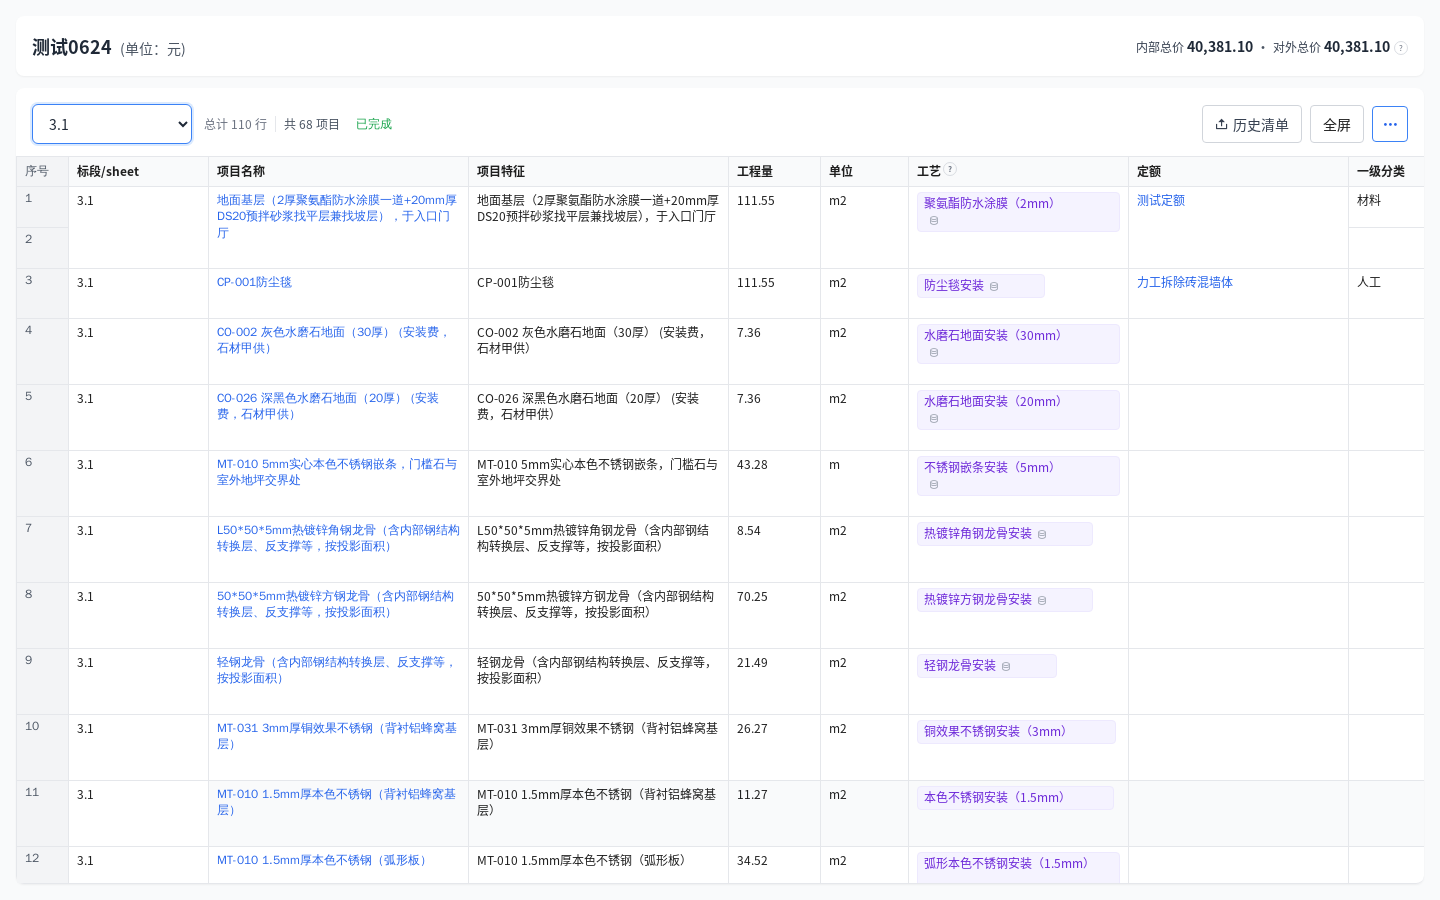
Task: Click help icon beside 工艺 column header
Action: click(x=950, y=170)
